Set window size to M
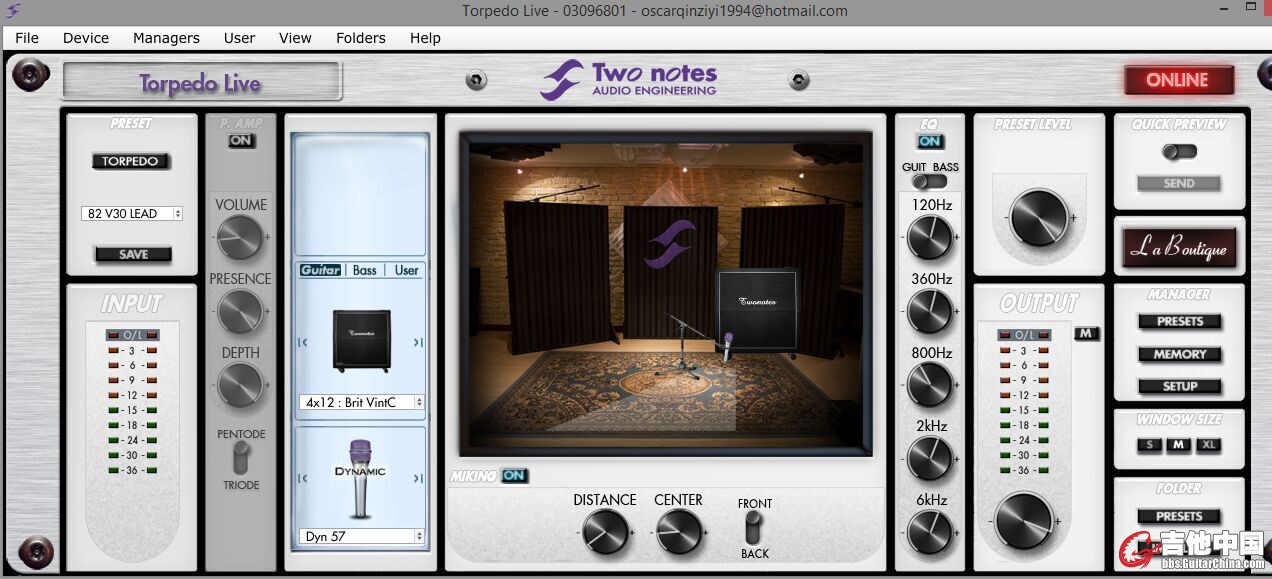The height and width of the screenshot is (579, 1272). [1178, 444]
